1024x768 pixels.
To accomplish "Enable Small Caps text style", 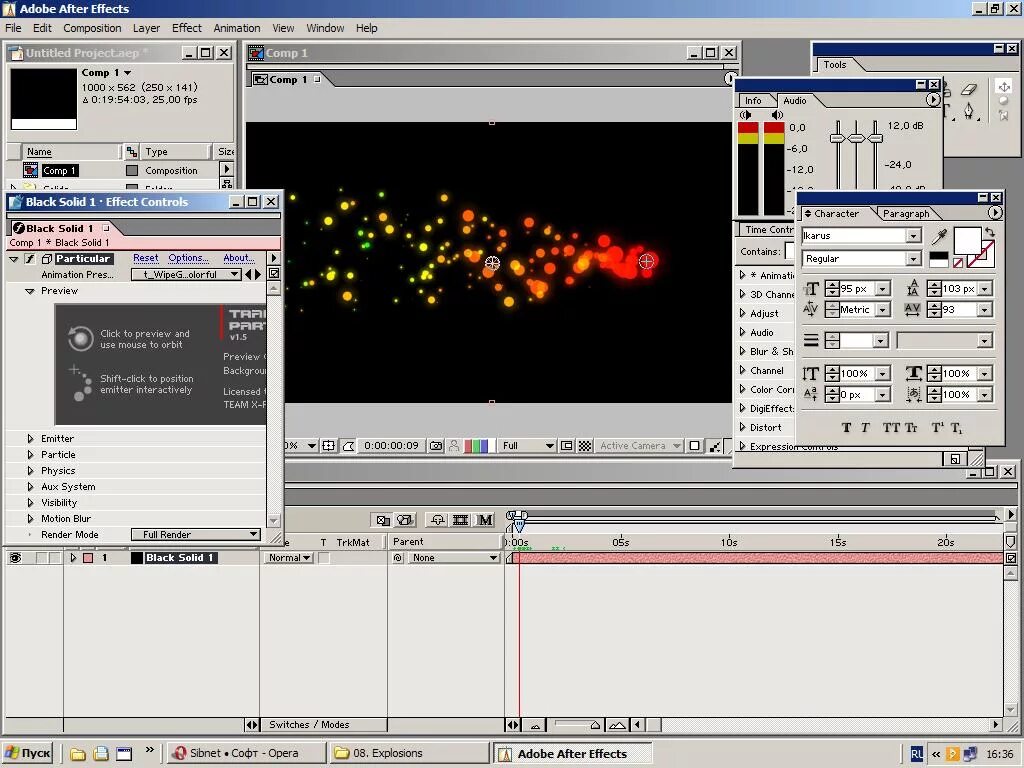I will (x=911, y=428).
